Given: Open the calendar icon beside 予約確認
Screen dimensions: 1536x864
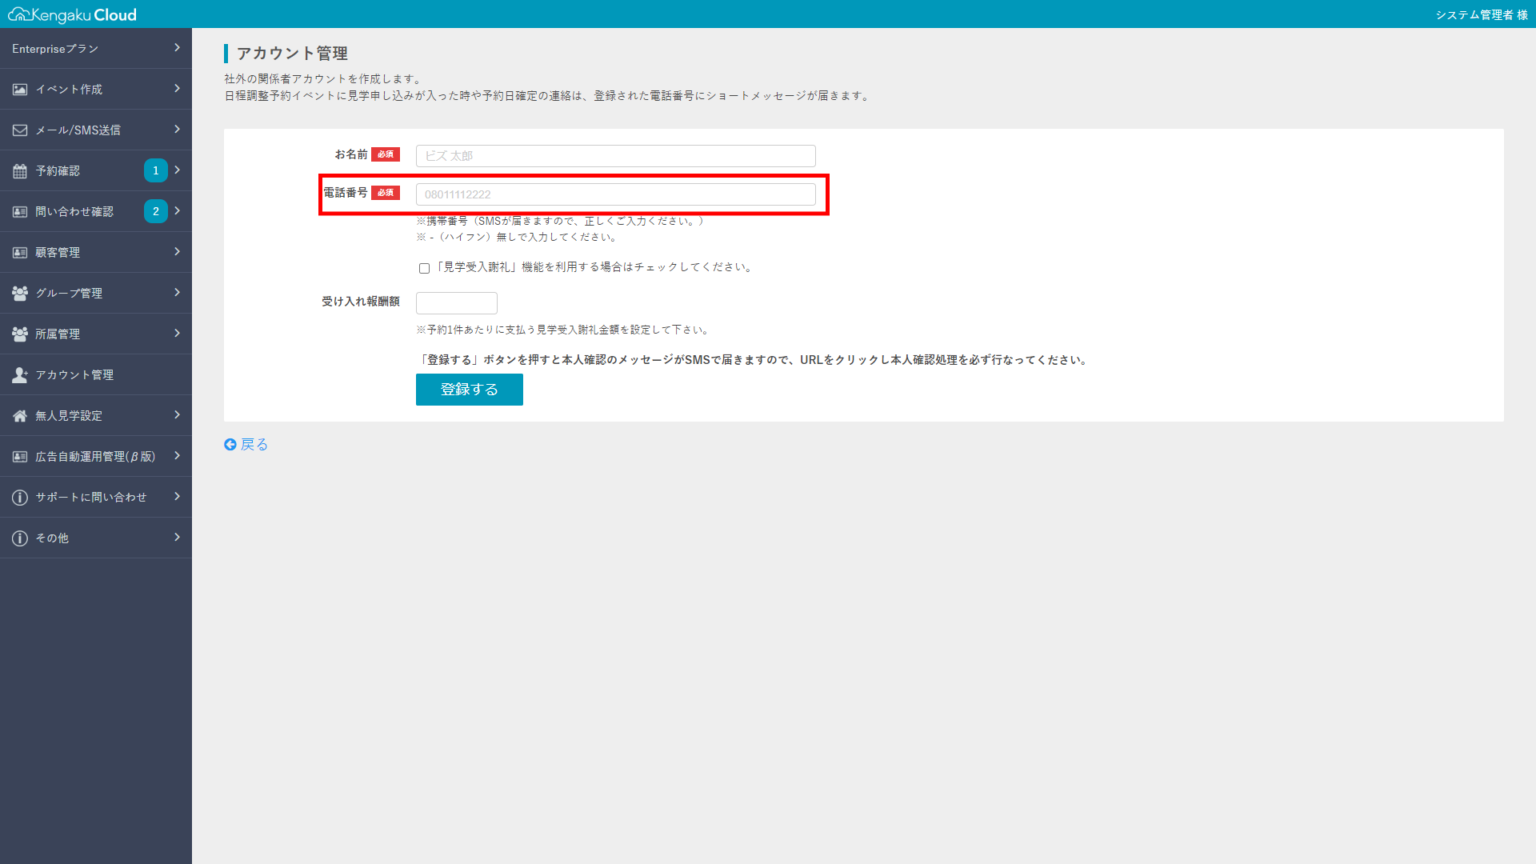Looking at the screenshot, I should pos(18,170).
